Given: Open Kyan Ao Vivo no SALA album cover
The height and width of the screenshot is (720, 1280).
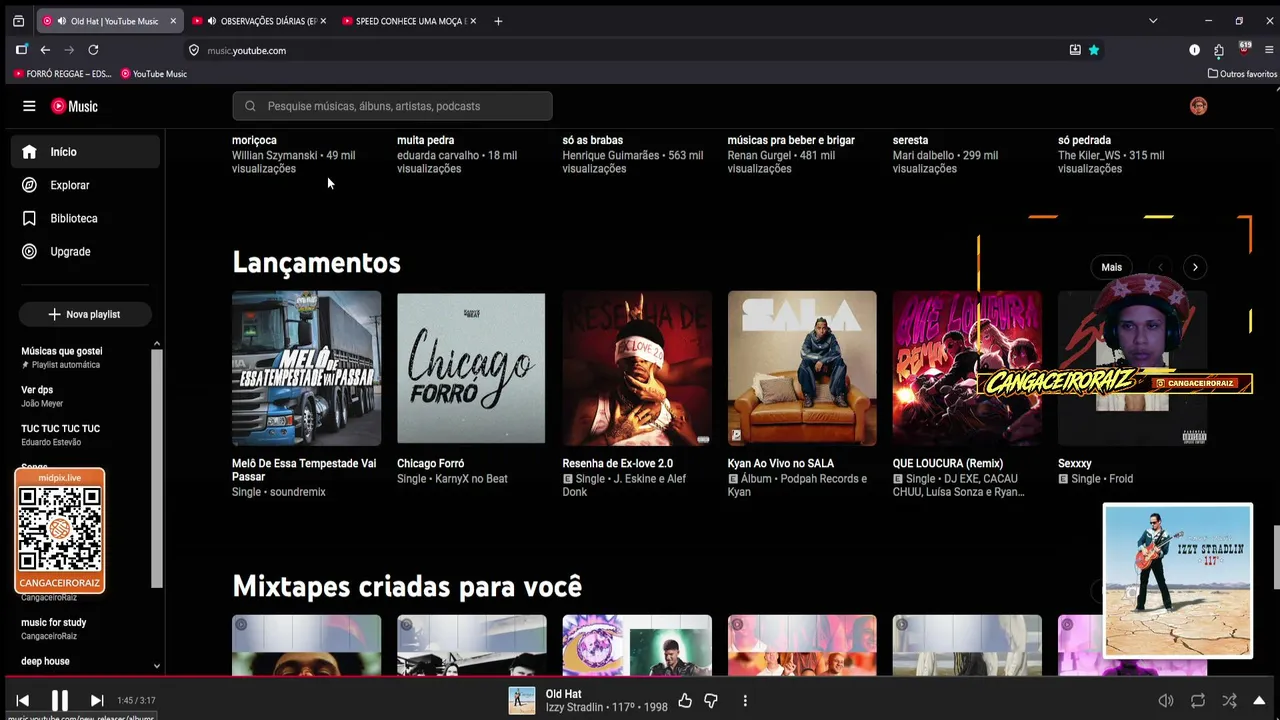Looking at the screenshot, I should [802, 368].
